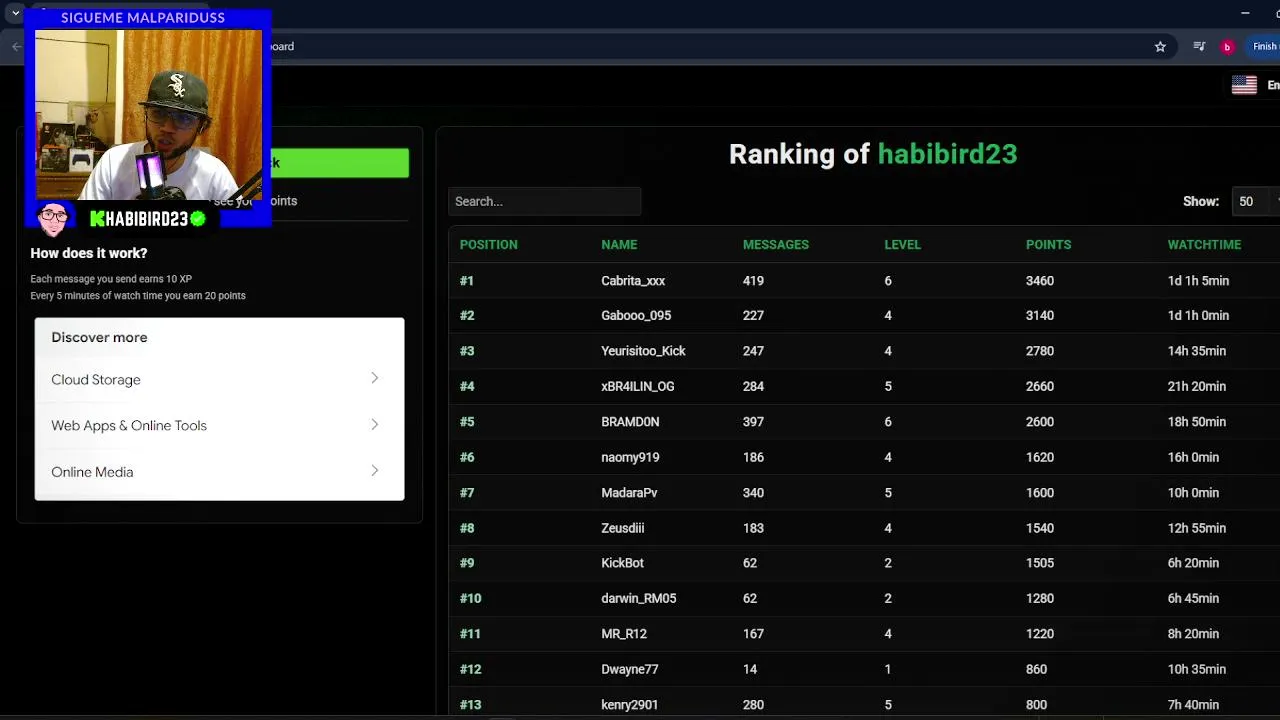
Task: Click the cartoon avatar in stream overlay
Action: pyautogui.click(x=54, y=216)
